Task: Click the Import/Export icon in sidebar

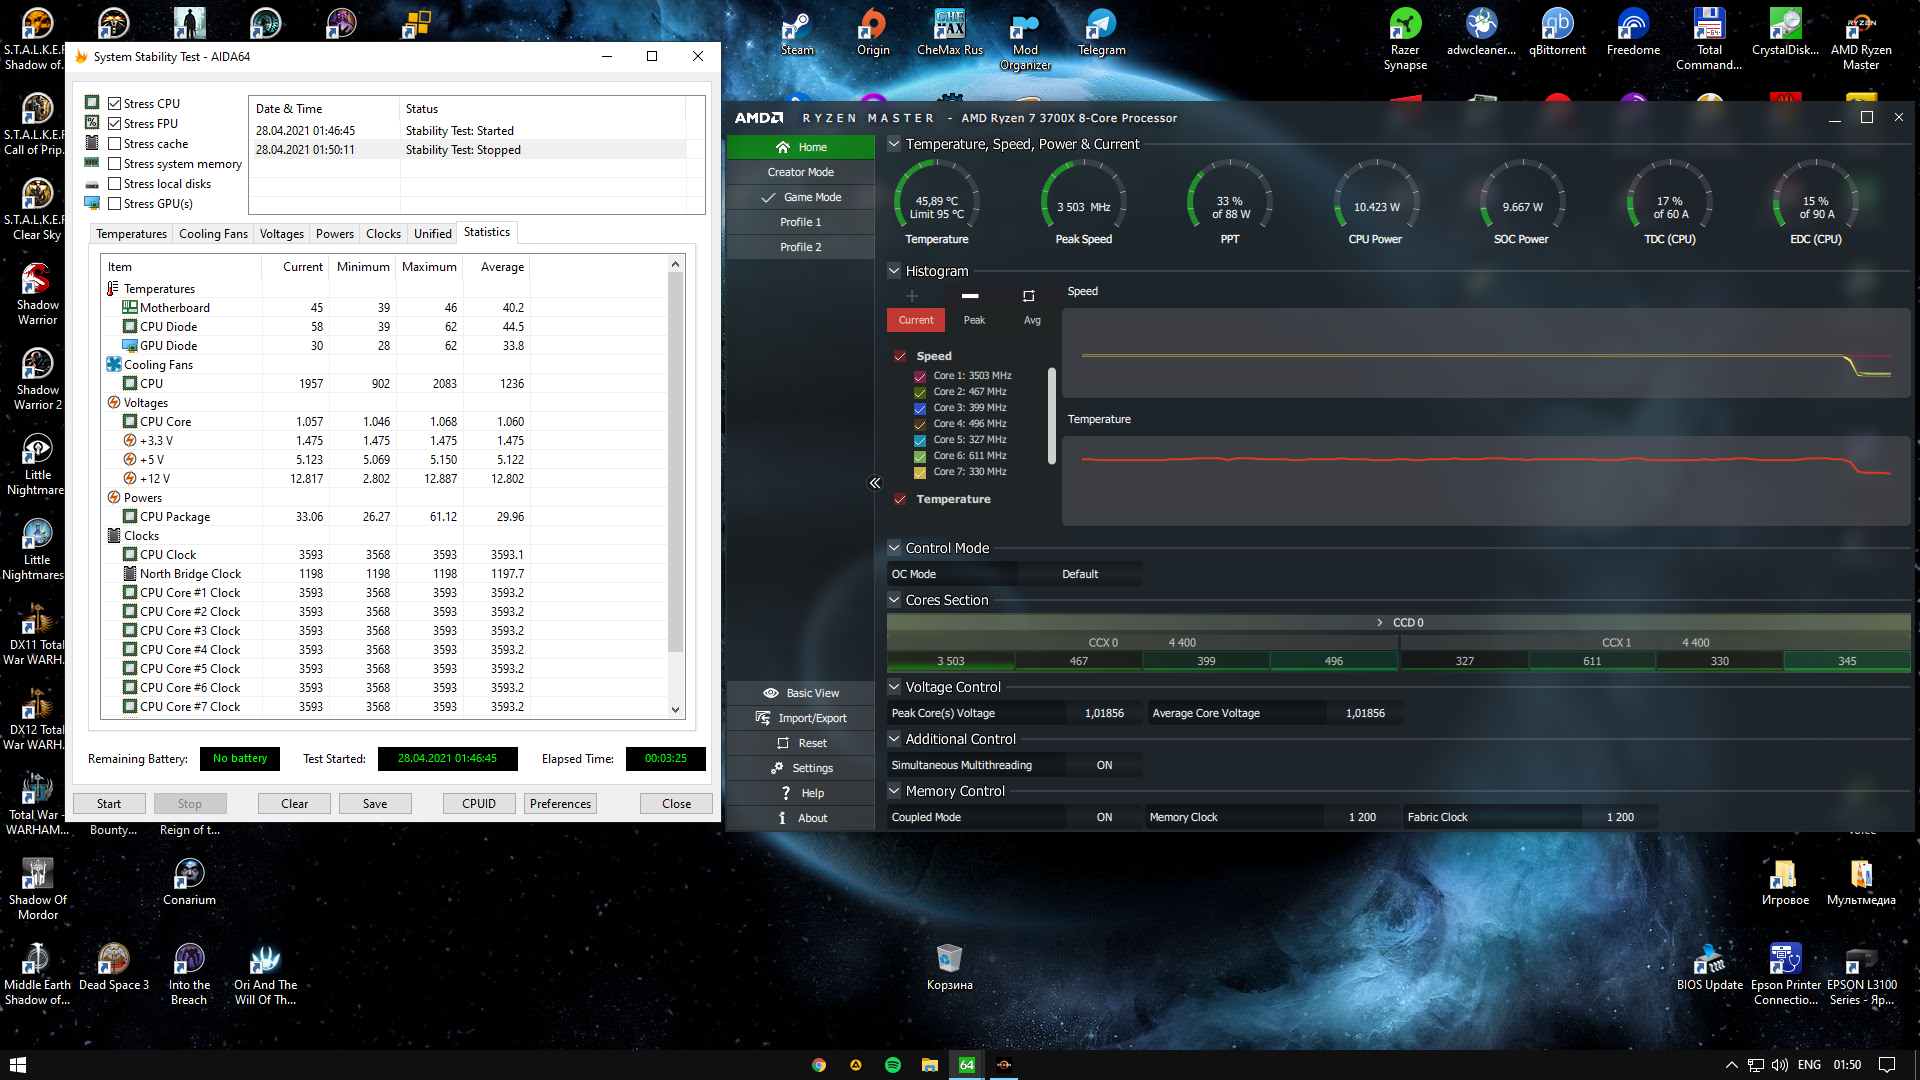Action: 762,718
